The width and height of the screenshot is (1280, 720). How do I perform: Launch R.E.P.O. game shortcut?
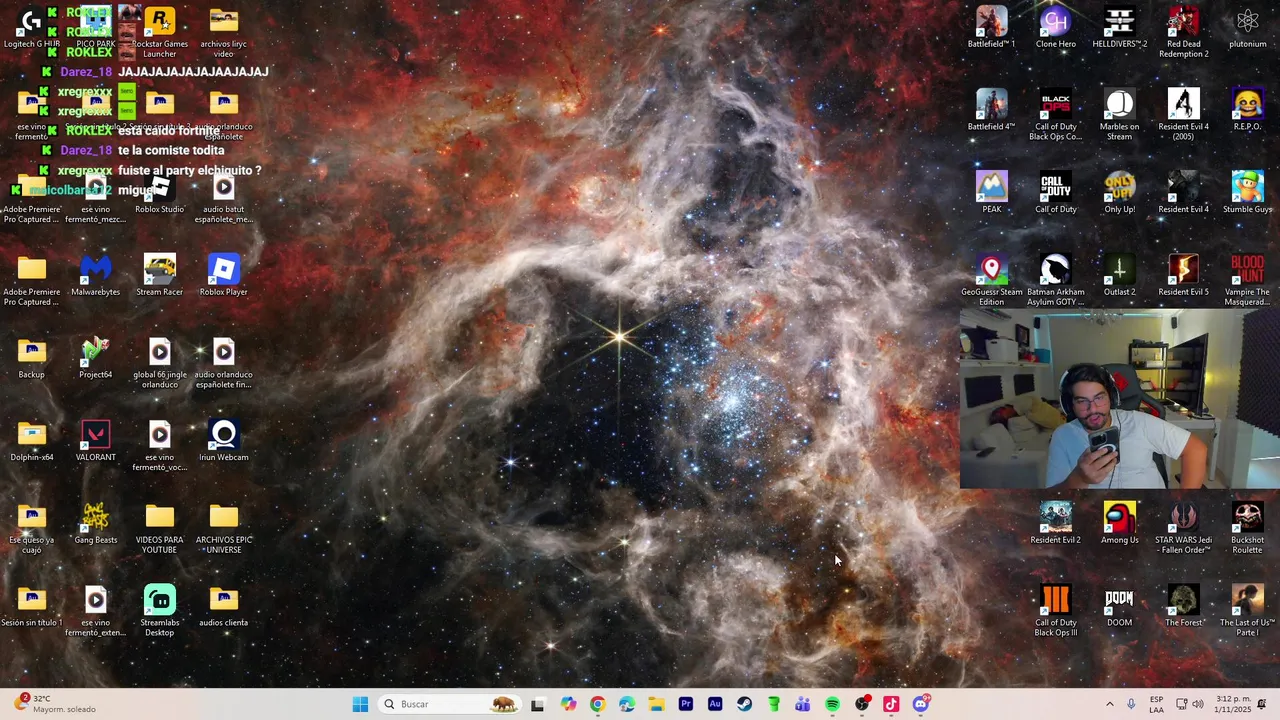tap(1247, 110)
